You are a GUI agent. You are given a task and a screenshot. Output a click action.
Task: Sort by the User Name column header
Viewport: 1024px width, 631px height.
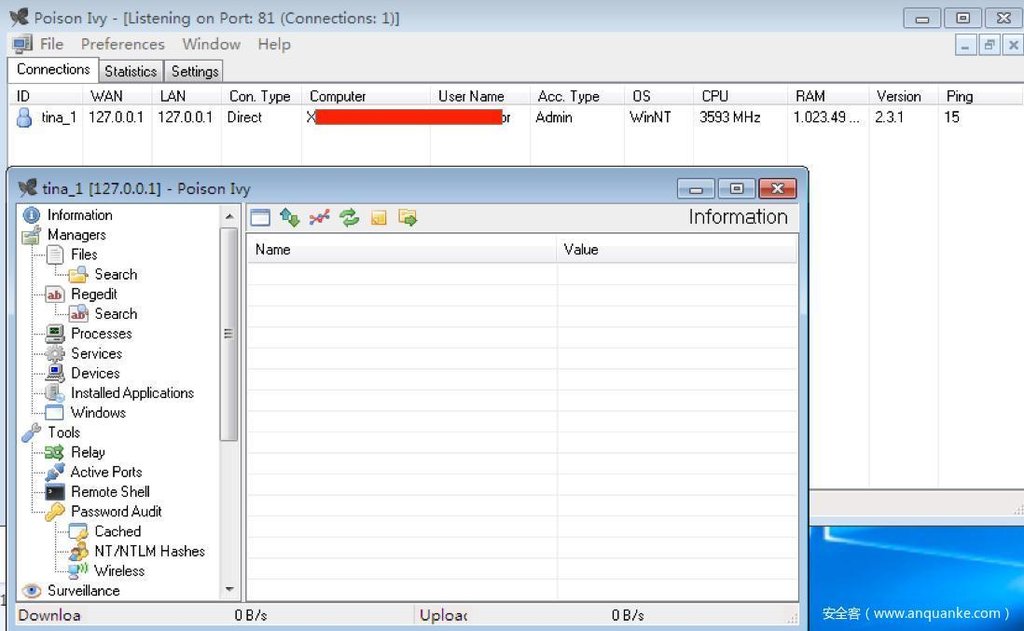[x=480, y=96]
